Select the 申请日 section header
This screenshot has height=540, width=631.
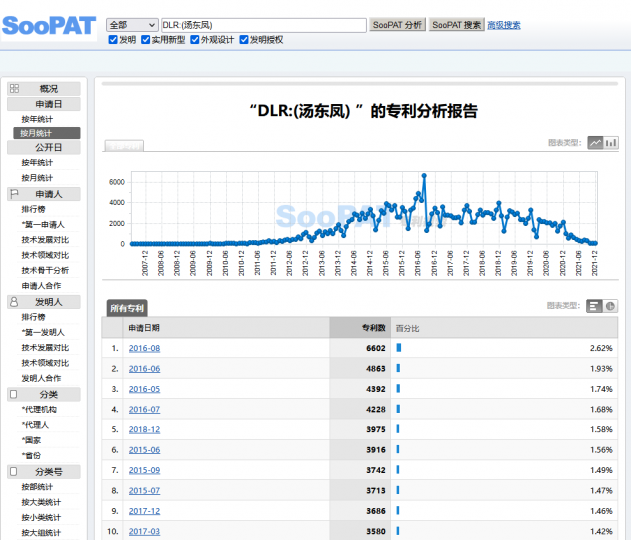[x=44, y=104]
